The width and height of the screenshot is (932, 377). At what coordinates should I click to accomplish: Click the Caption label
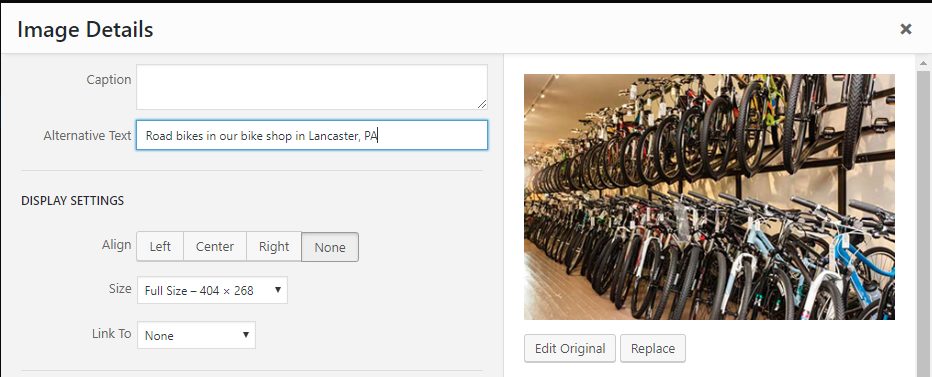pyautogui.click(x=109, y=80)
